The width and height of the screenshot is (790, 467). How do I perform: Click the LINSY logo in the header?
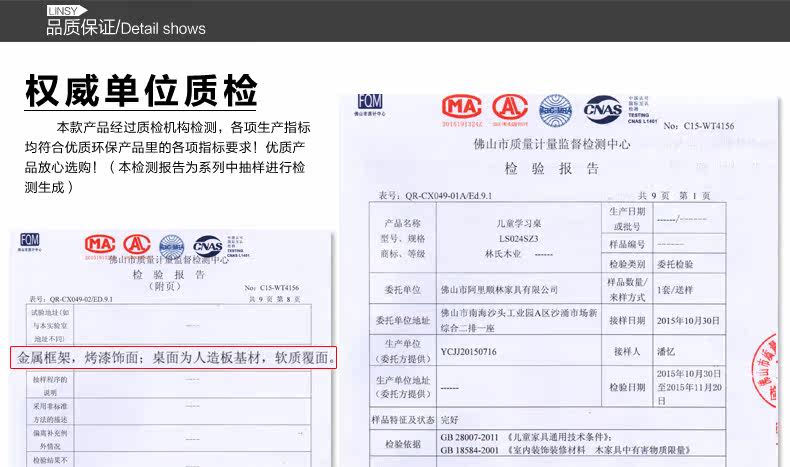[67, 11]
